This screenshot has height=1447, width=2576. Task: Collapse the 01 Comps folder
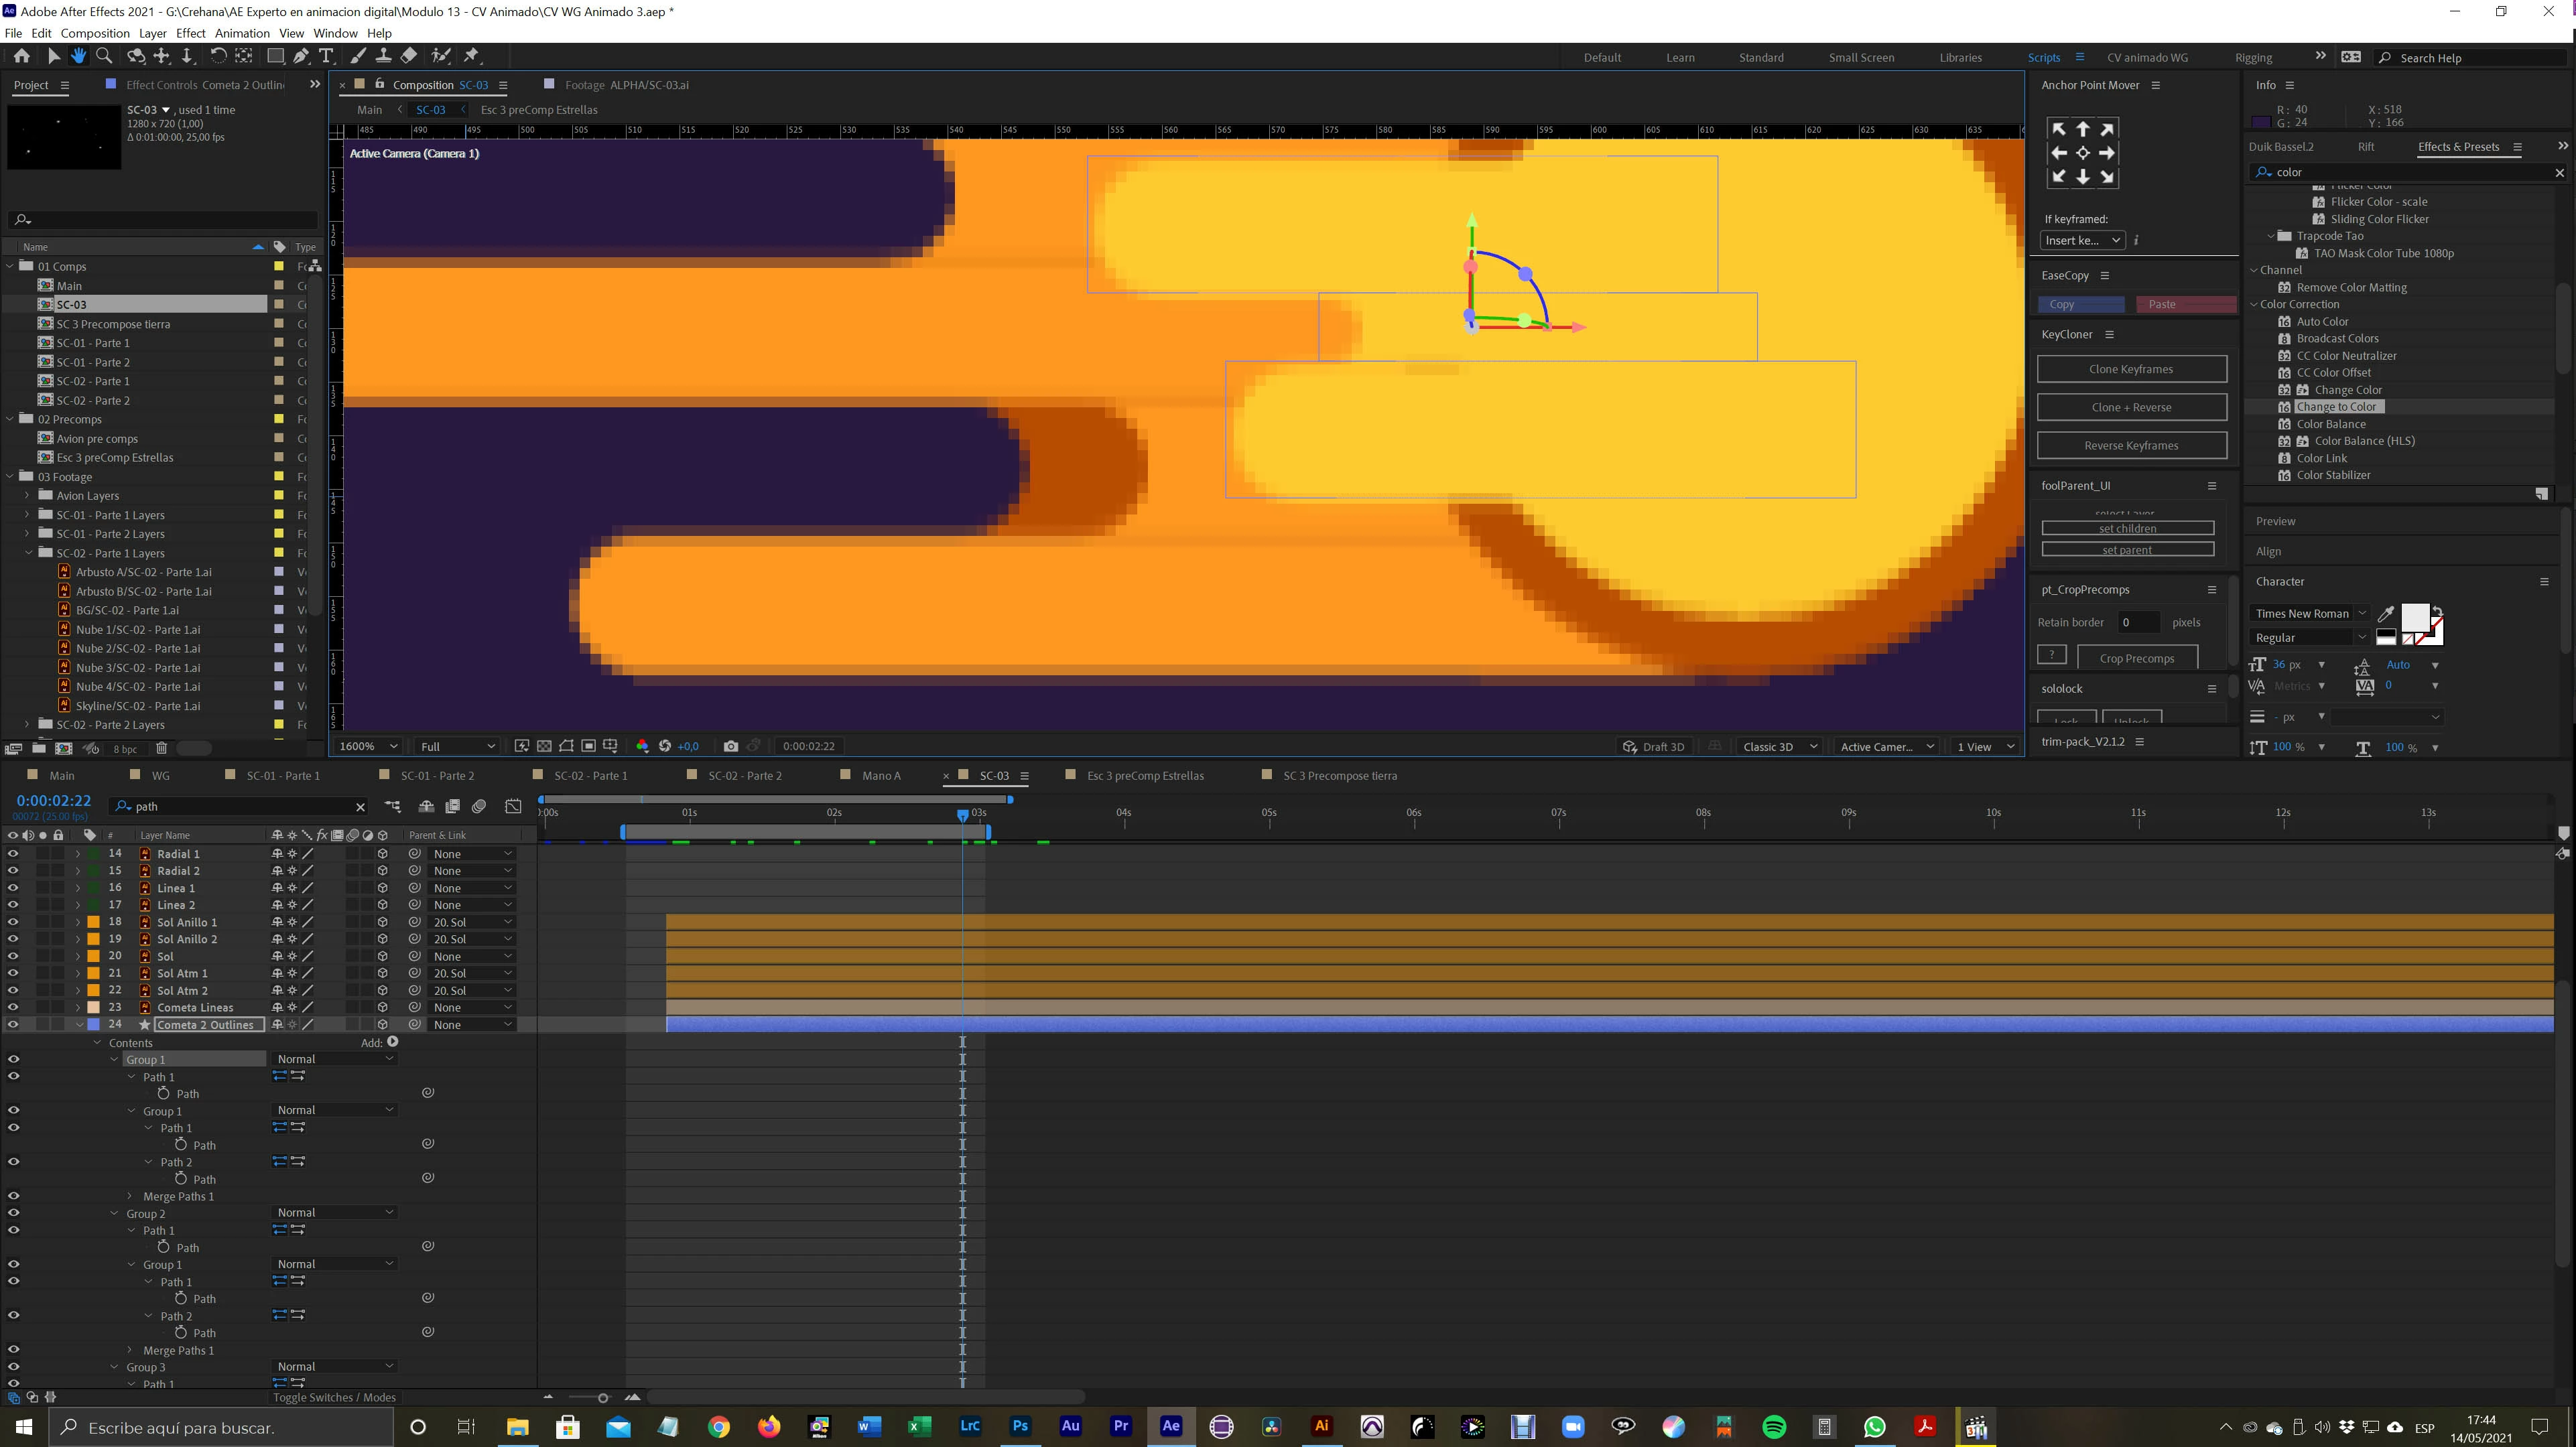(11, 266)
